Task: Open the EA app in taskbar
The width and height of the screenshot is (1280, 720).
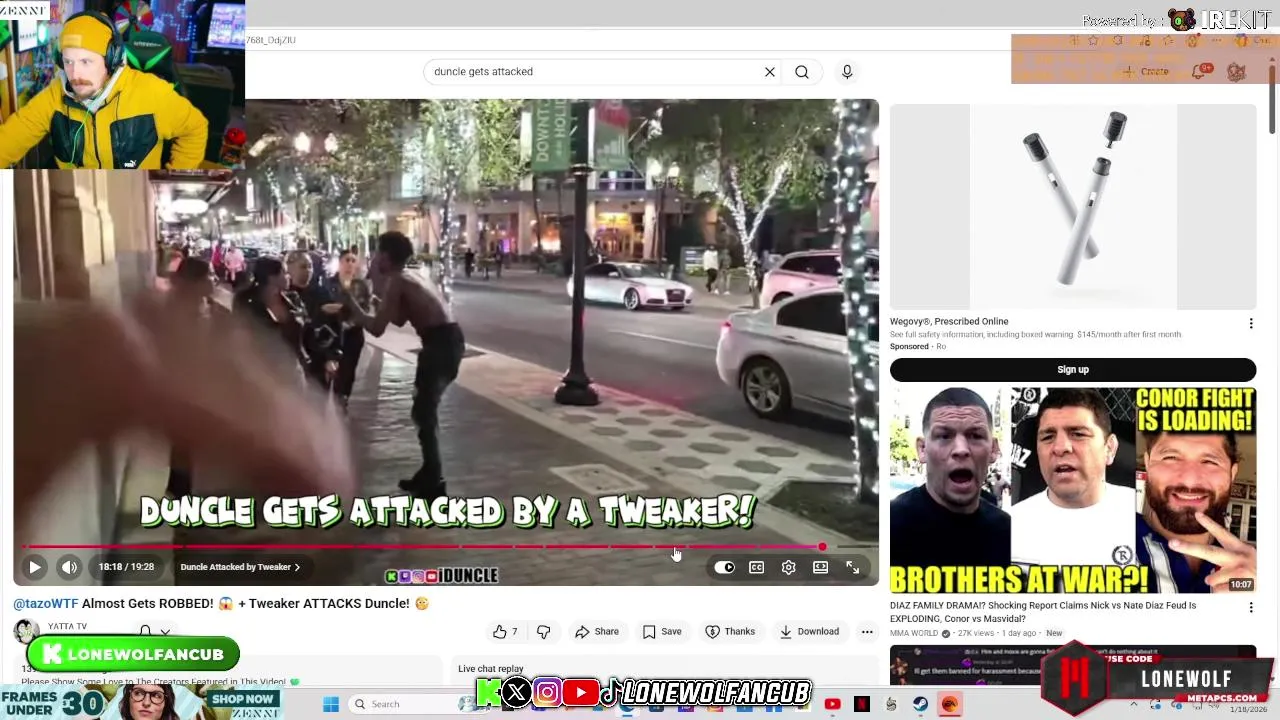Action: point(949,704)
